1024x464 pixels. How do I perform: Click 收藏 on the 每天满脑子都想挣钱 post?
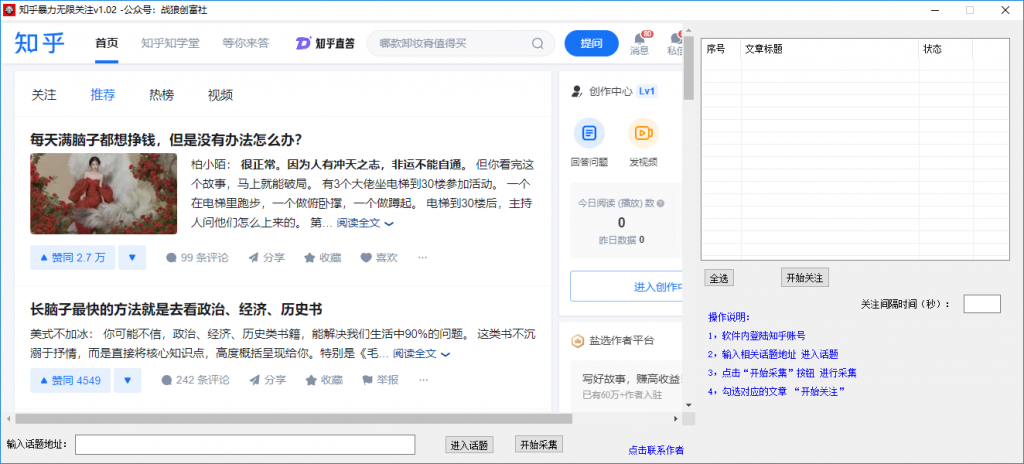pyautogui.click(x=323, y=257)
